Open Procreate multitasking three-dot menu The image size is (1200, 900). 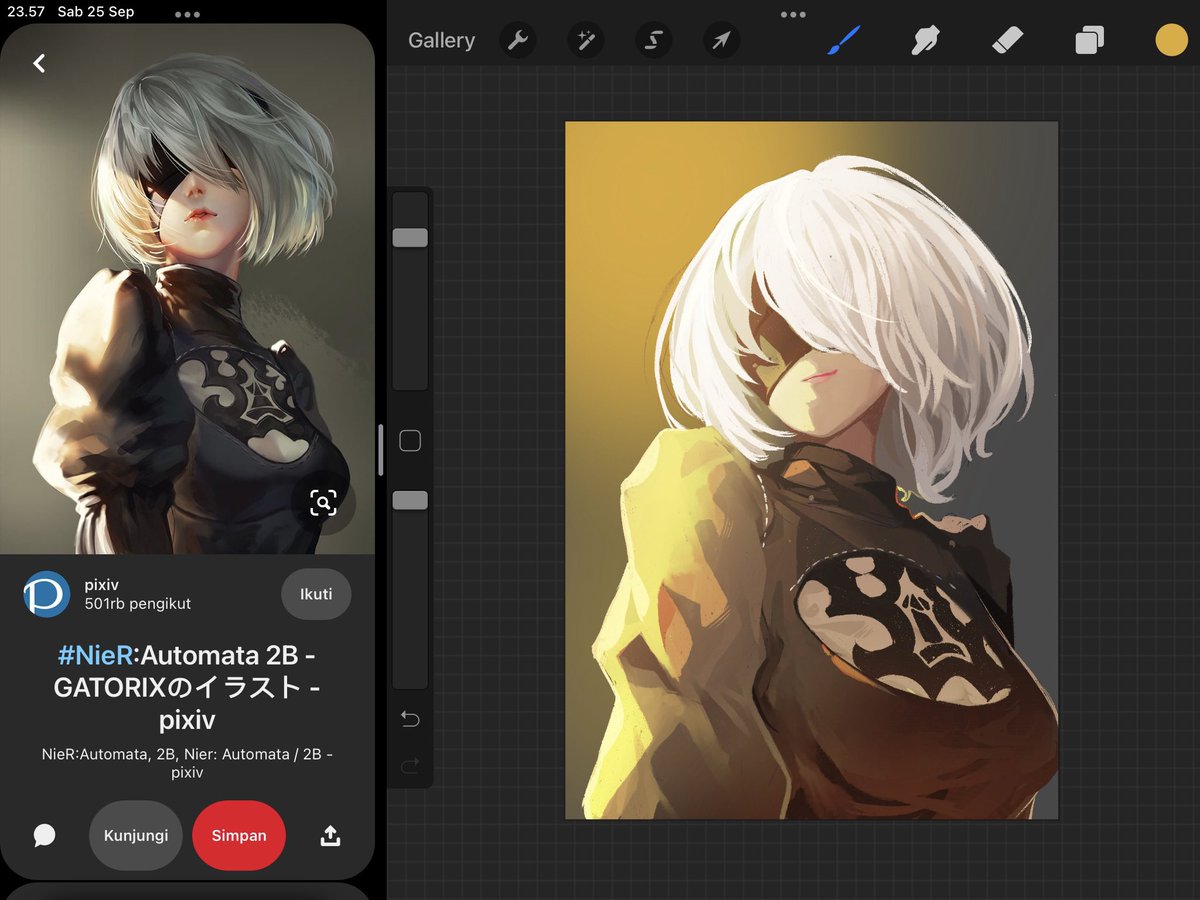793,15
